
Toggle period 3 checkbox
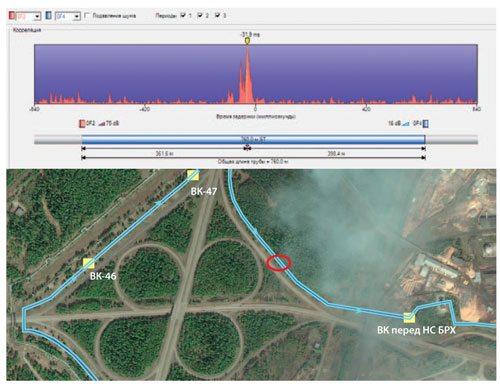point(217,15)
